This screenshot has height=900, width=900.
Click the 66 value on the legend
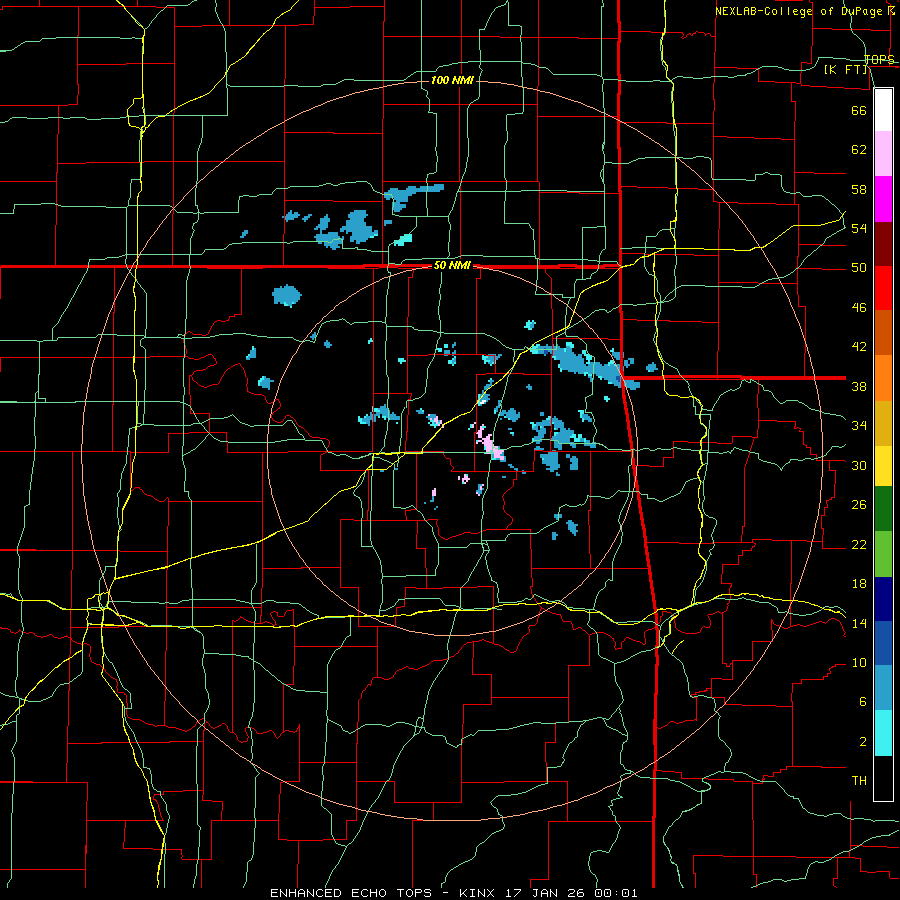pos(859,110)
